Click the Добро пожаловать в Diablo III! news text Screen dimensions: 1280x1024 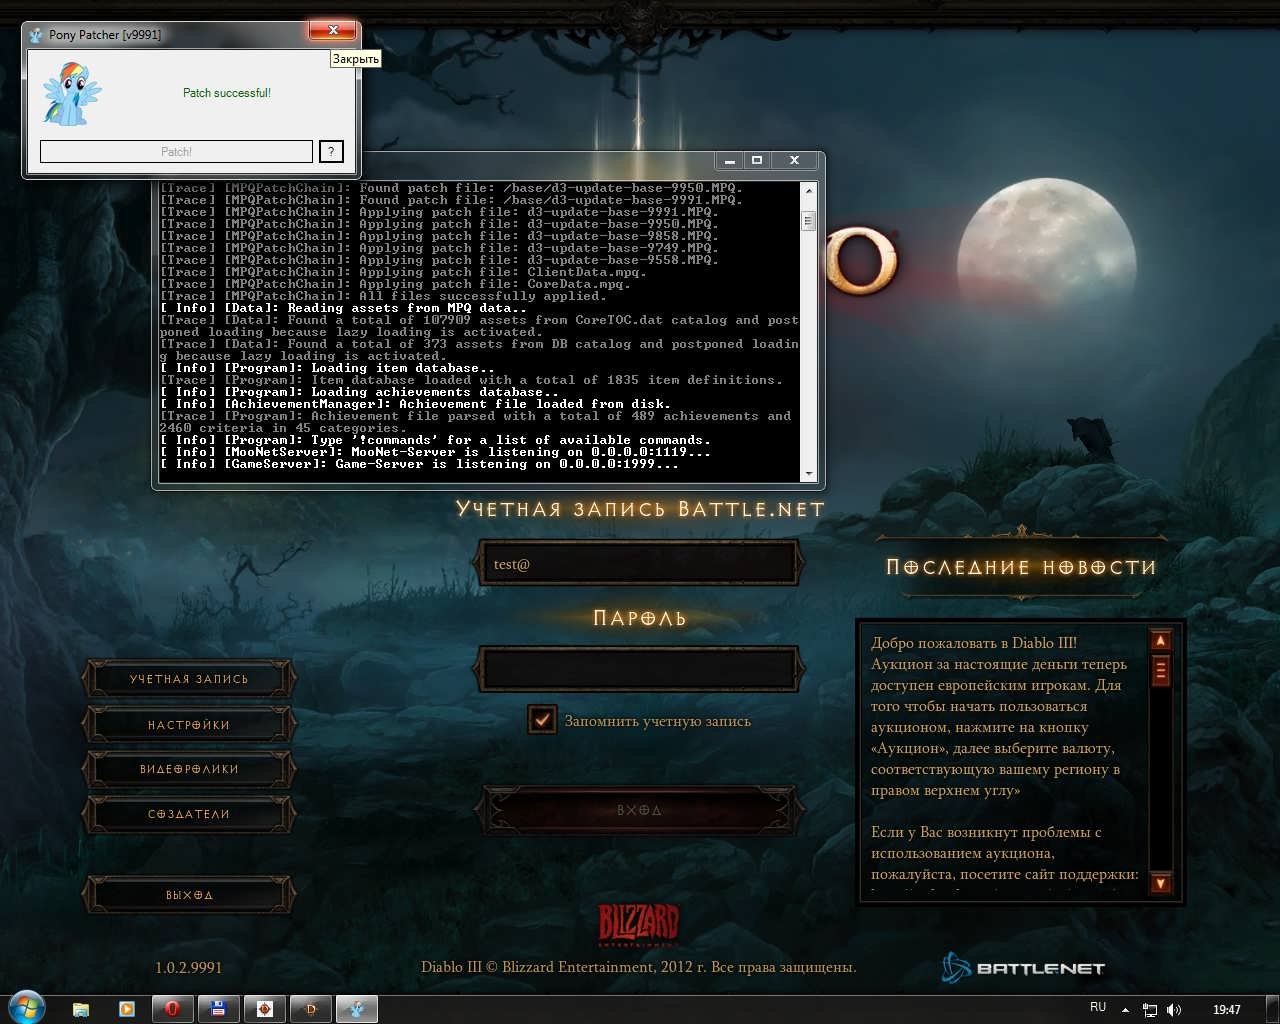click(974, 643)
